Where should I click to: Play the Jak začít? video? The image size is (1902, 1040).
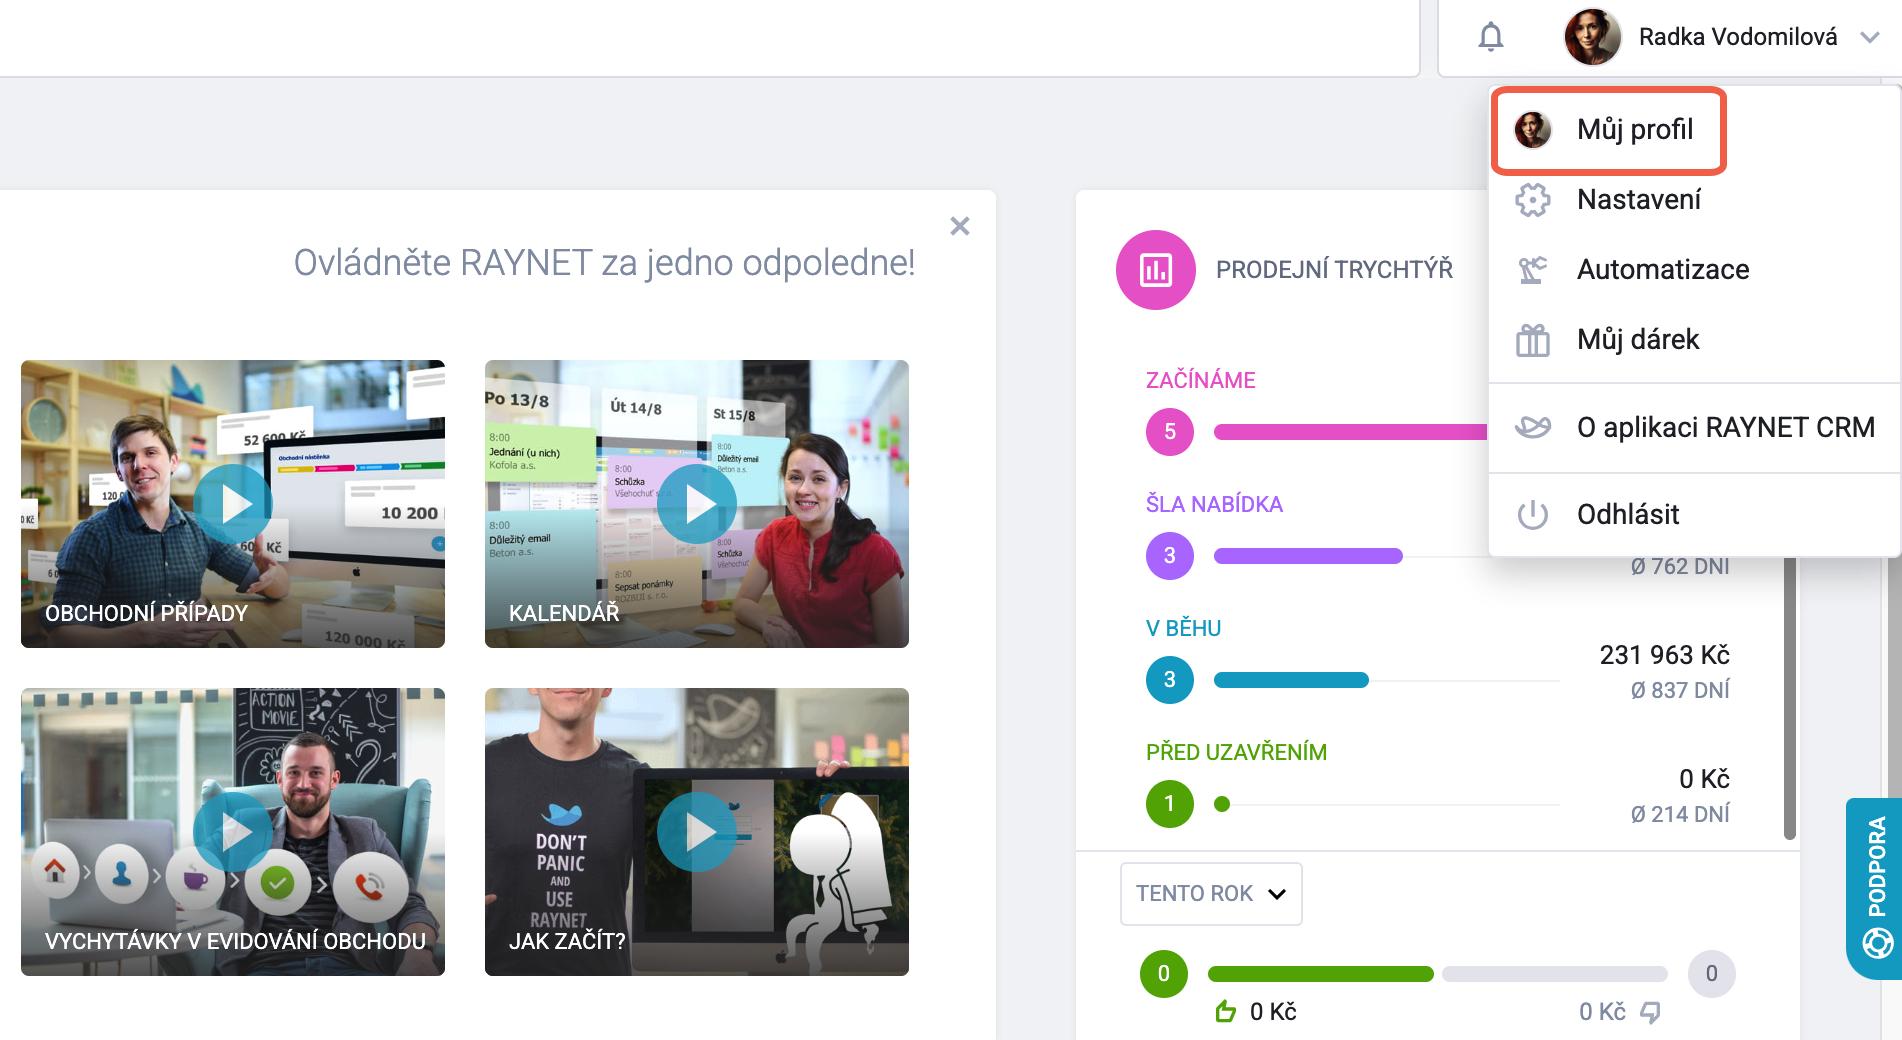point(697,832)
